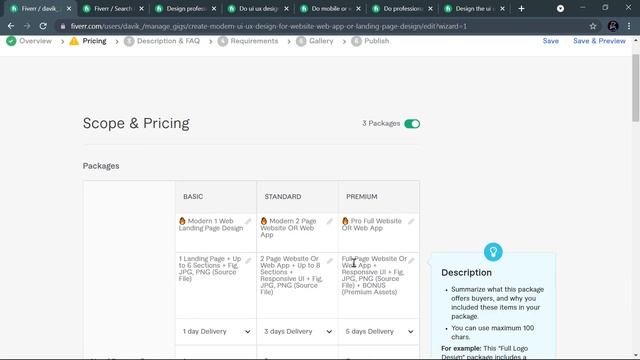
Task: Click the Save link
Action: pos(551,41)
